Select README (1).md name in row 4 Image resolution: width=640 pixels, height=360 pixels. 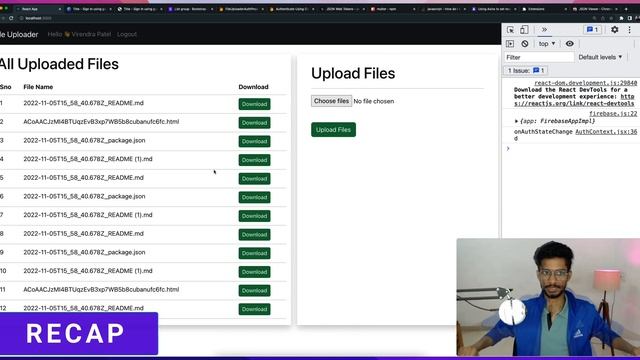click(88, 159)
